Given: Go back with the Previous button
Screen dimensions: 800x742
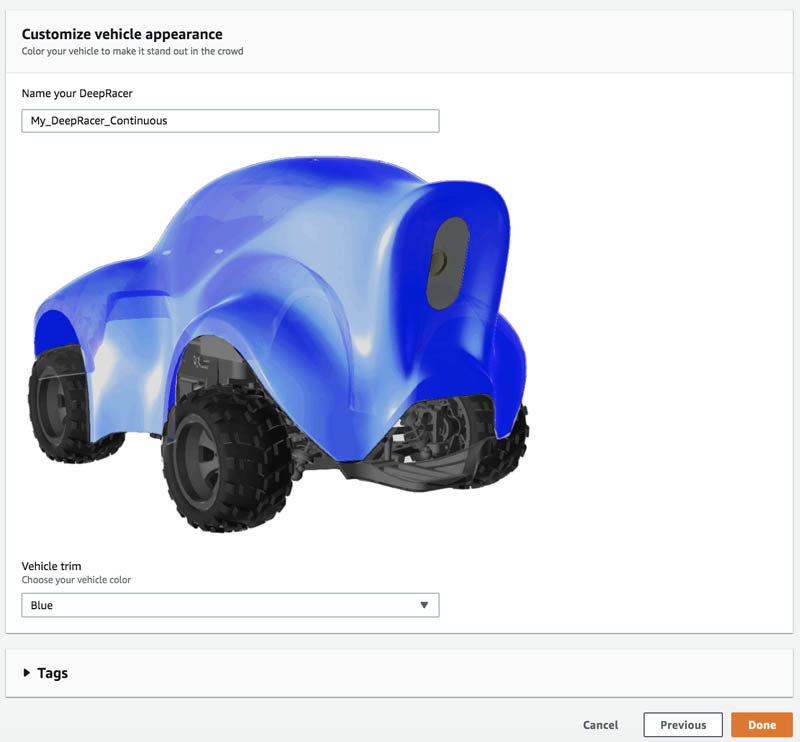Looking at the screenshot, I should 683,725.
